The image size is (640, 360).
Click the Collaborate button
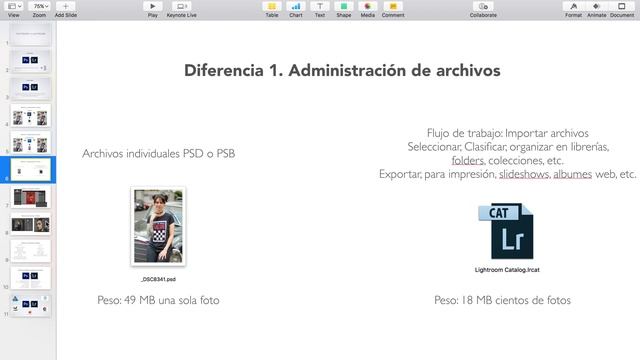(483, 7)
